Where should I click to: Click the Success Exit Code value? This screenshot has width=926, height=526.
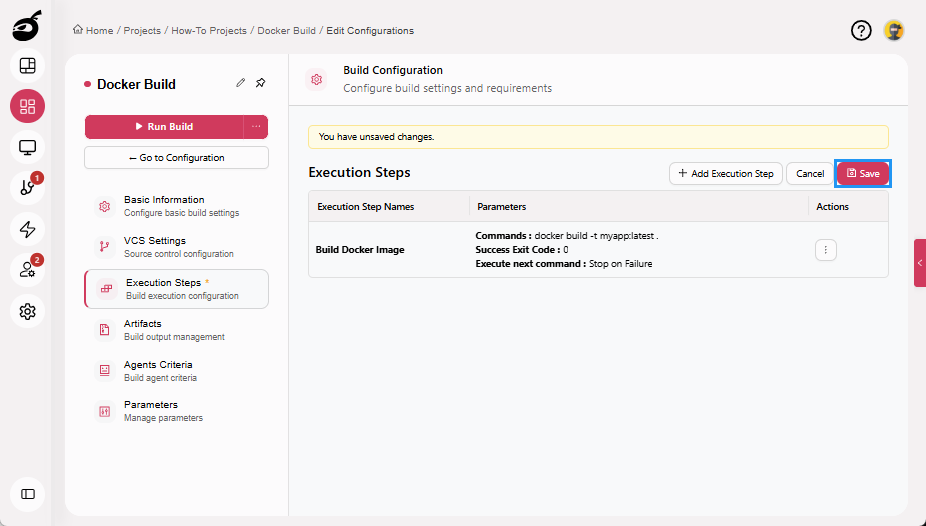[566, 250]
